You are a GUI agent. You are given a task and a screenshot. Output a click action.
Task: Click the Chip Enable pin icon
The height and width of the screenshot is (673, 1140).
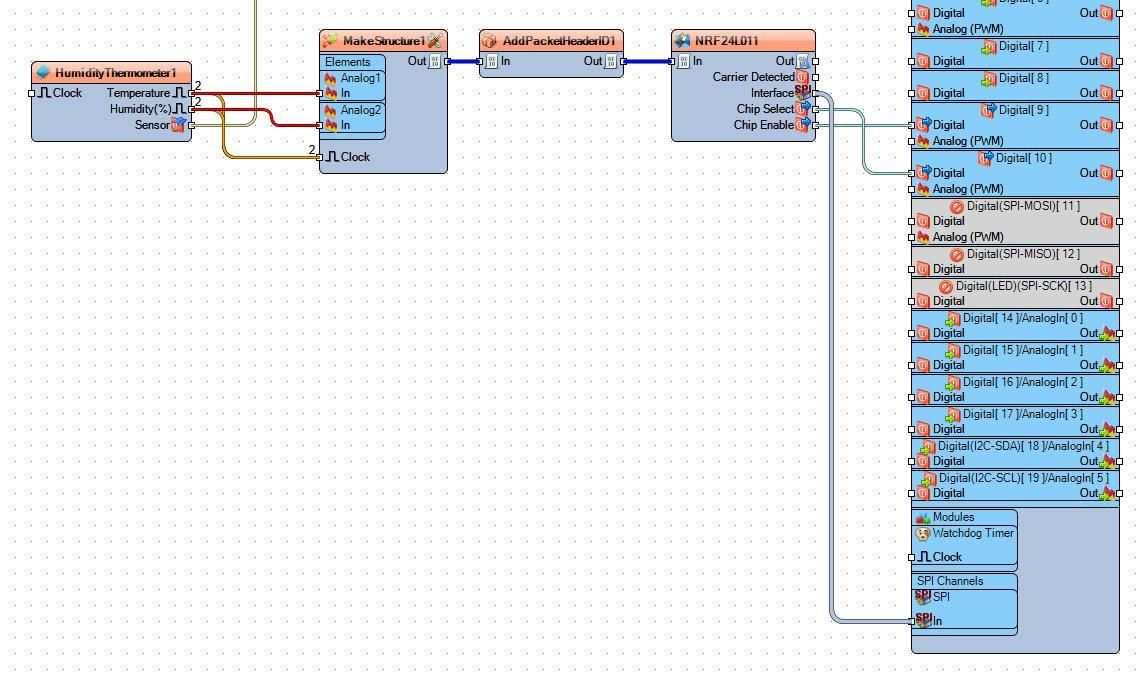803,124
